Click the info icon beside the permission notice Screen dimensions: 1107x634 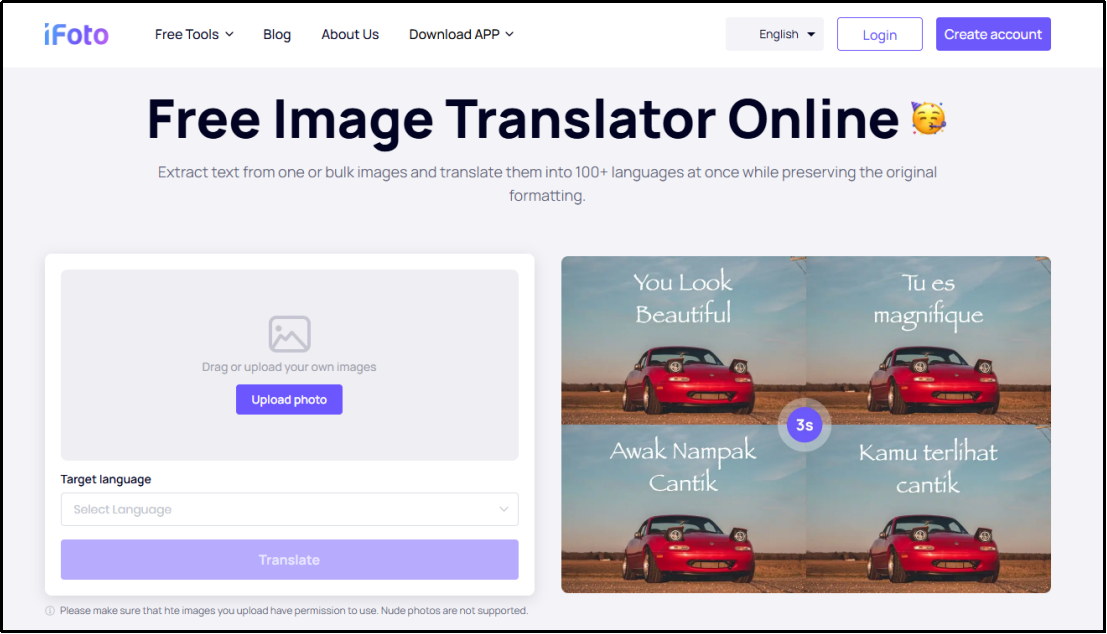pyautogui.click(x=50, y=611)
